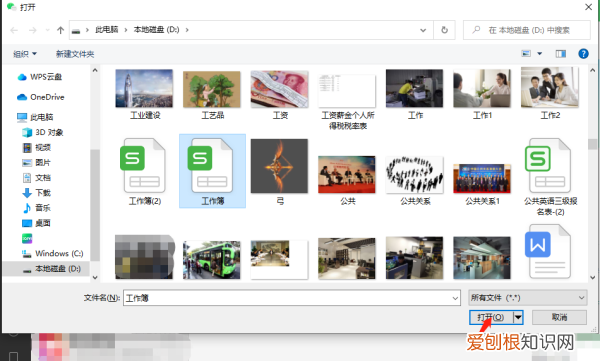The image size is (600, 361).
Task: Expand the address bar history dropdown
Action: tap(423, 30)
